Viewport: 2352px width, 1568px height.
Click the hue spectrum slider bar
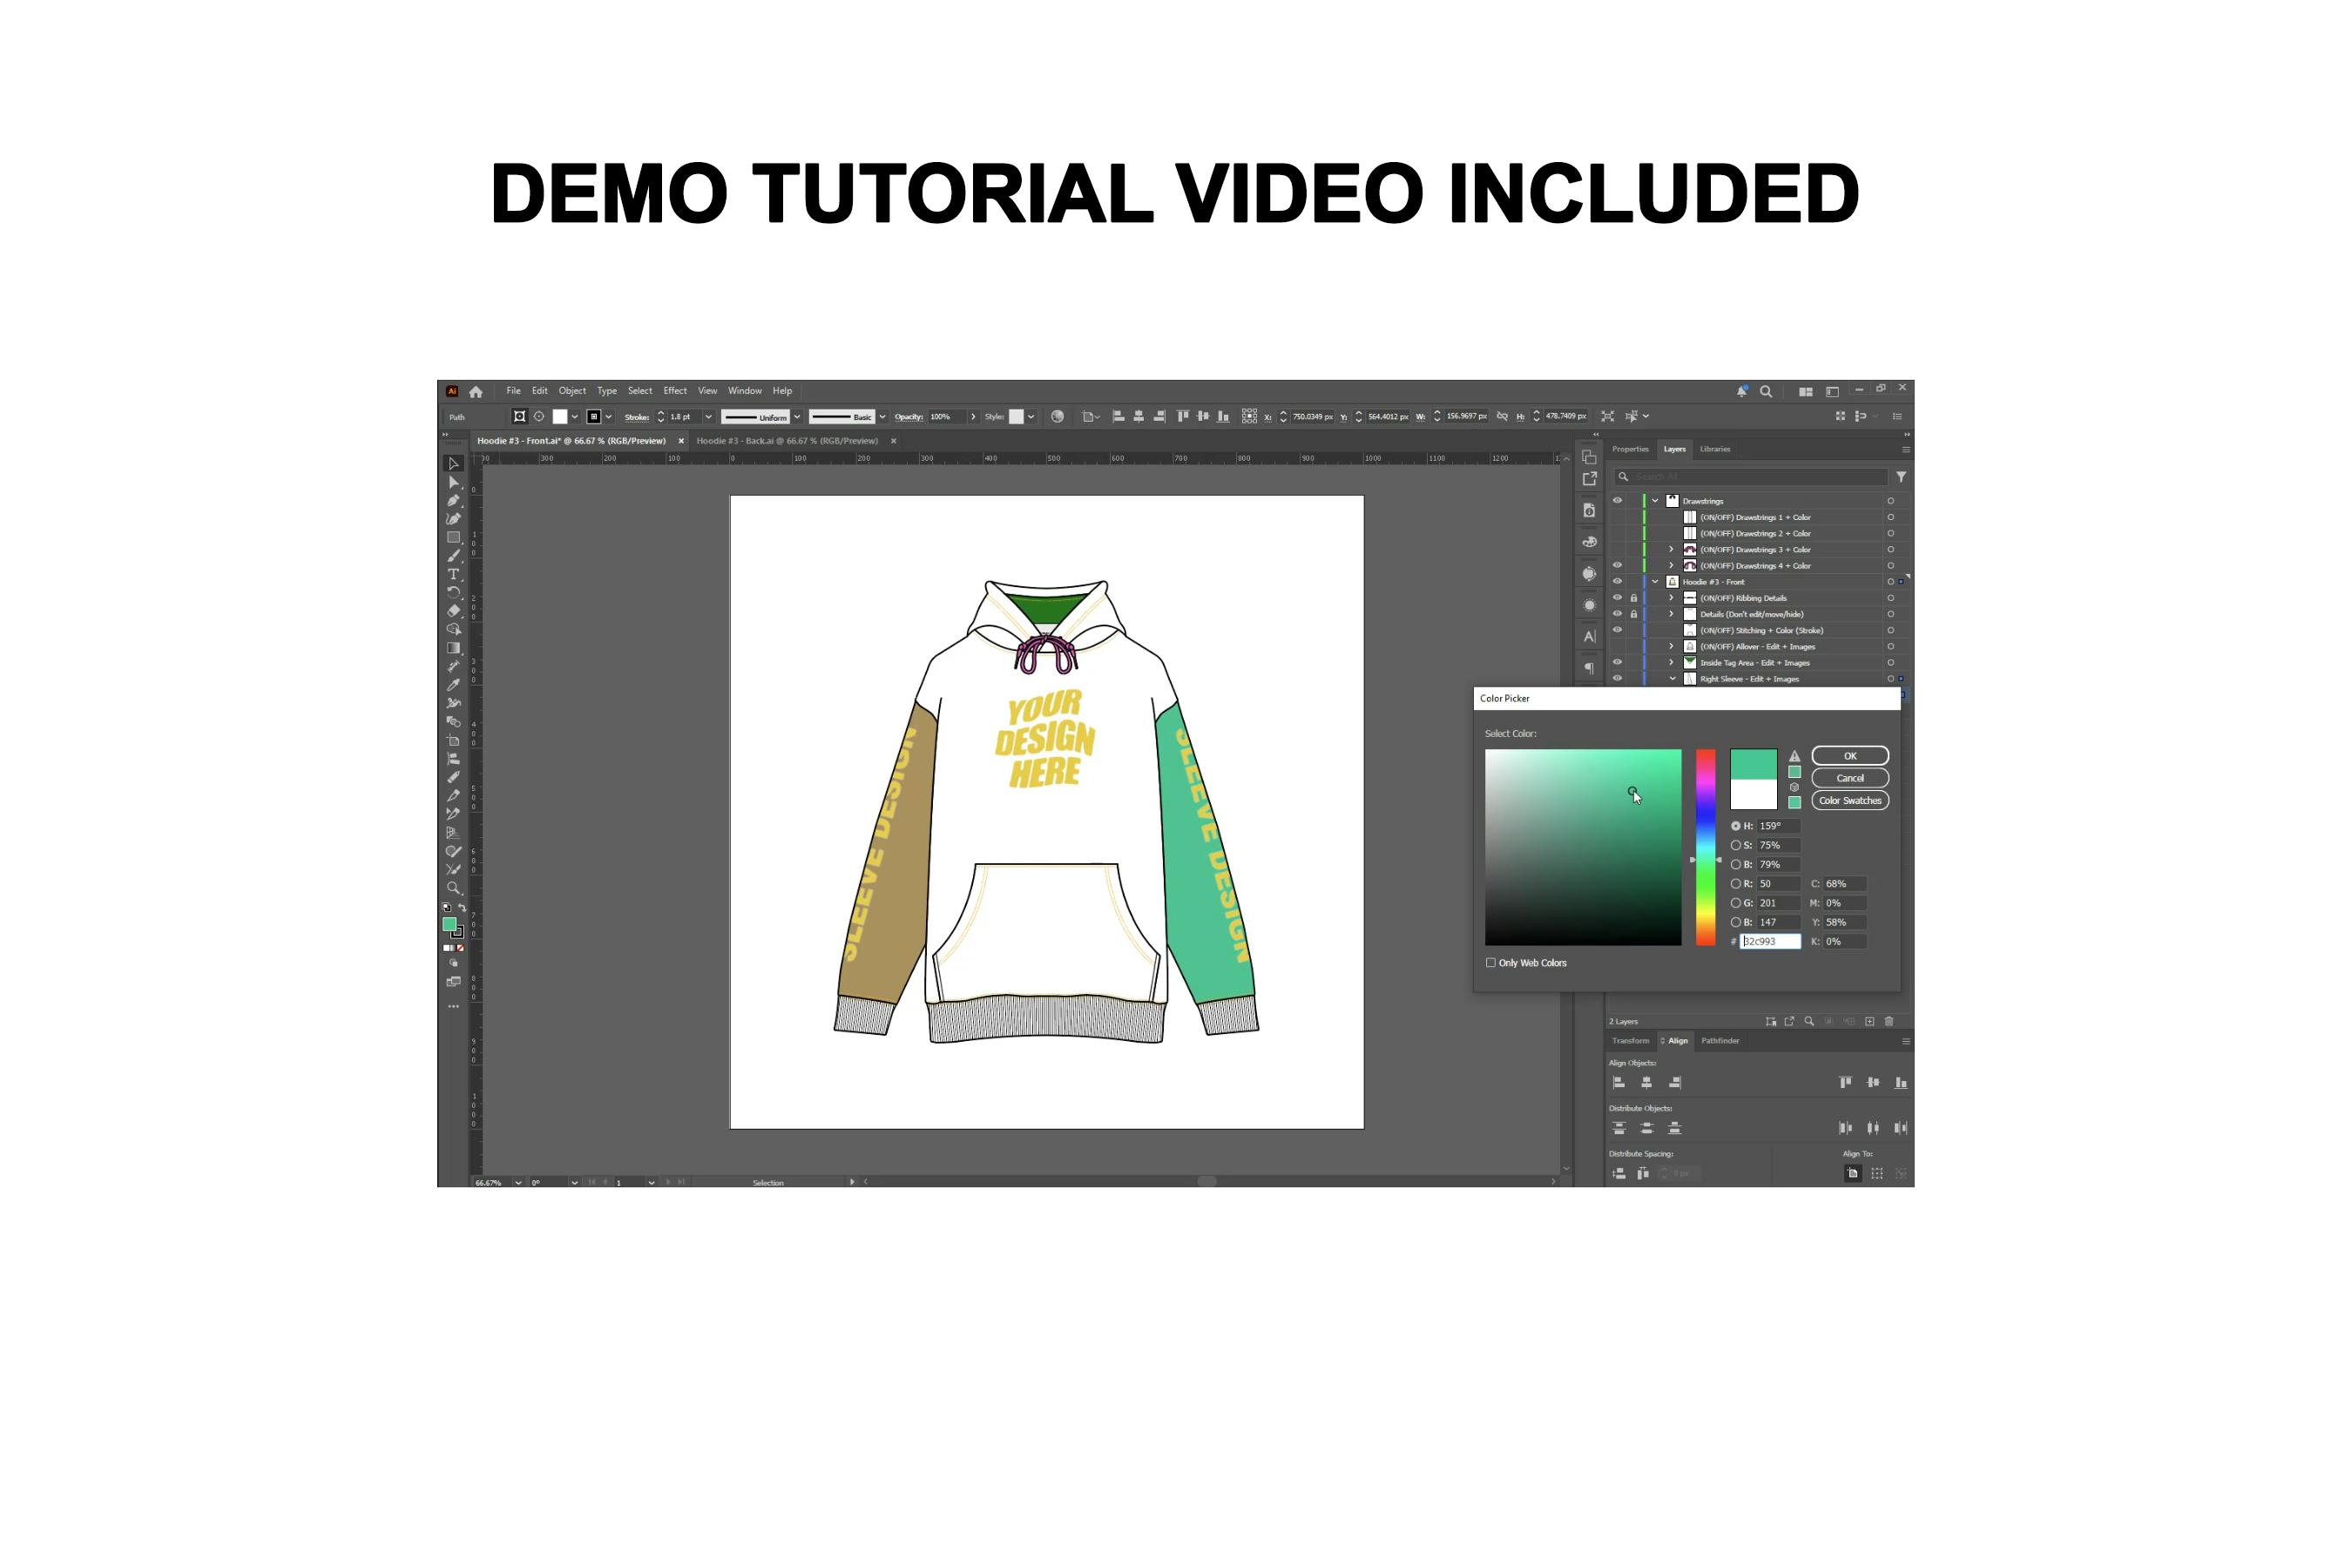[x=1706, y=847]
